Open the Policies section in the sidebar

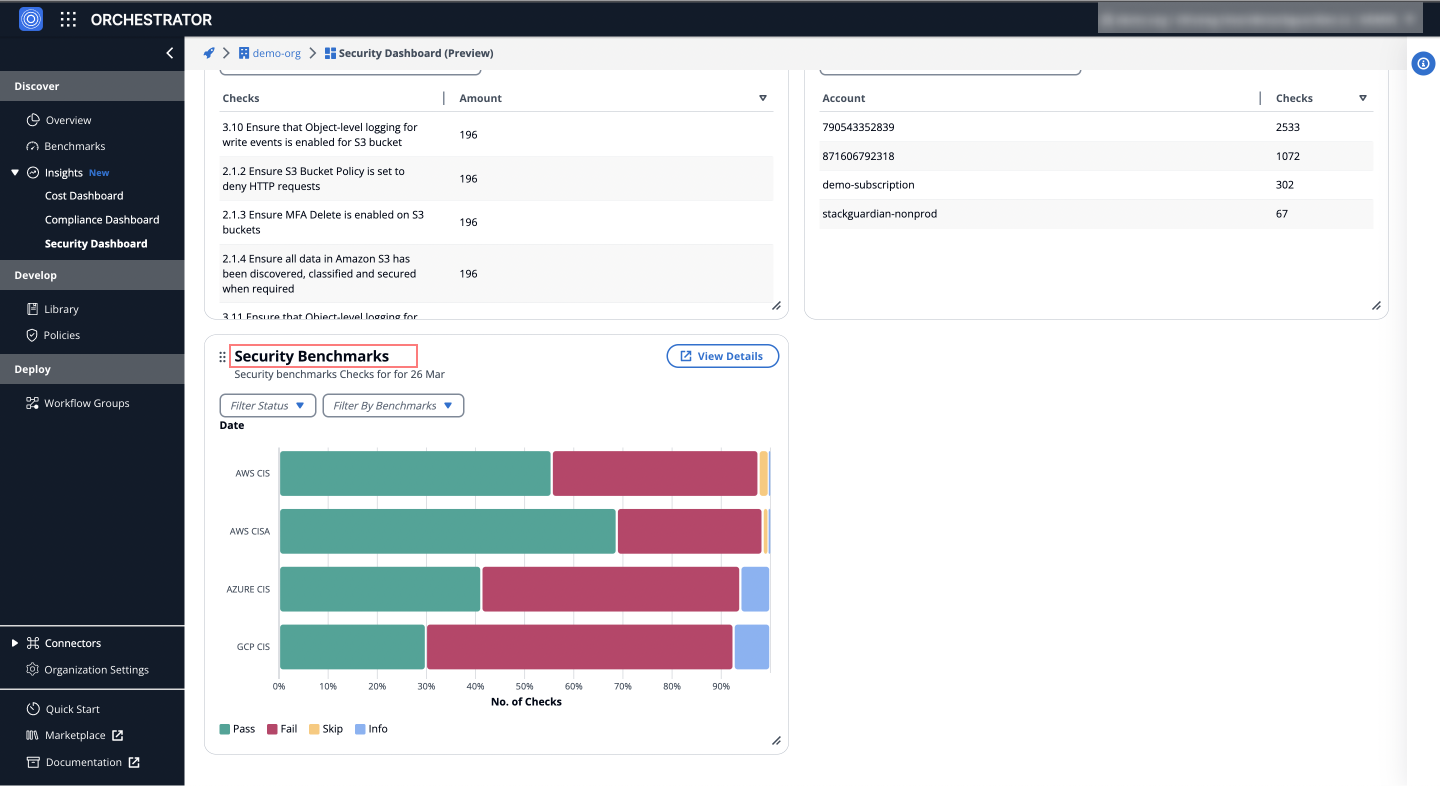point(60,334)
